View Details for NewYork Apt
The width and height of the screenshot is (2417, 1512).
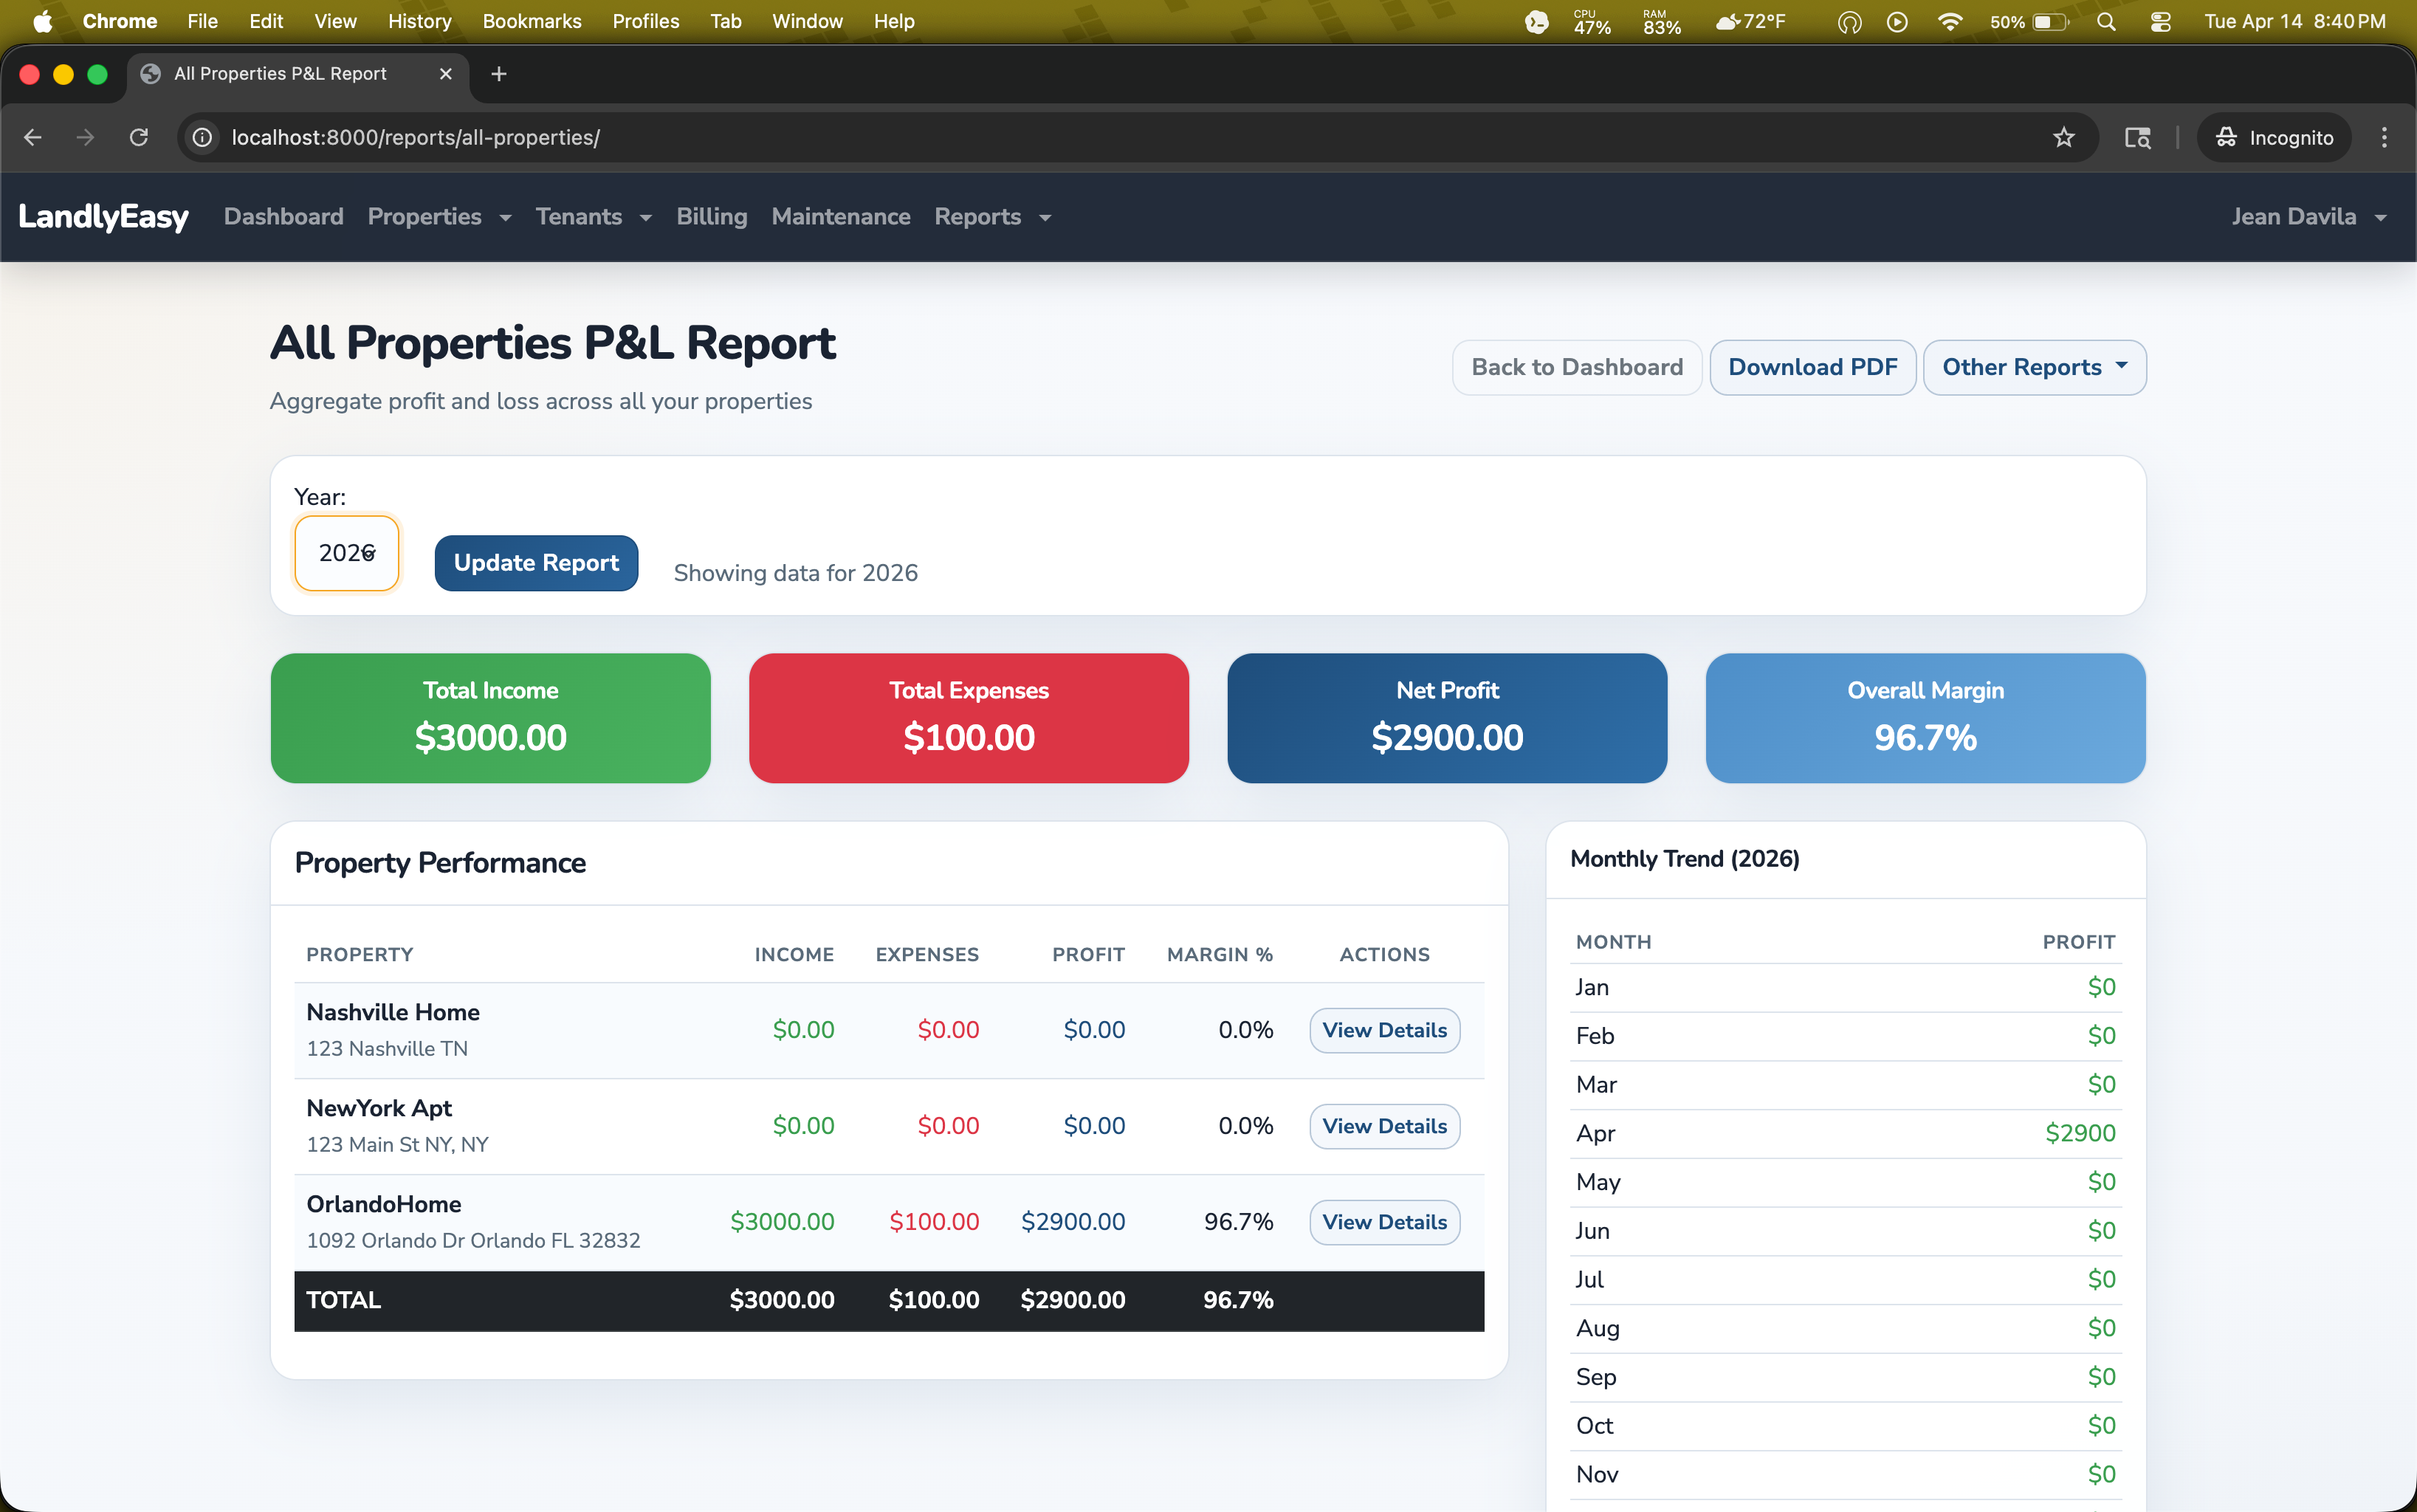tap(1384, 1126)
